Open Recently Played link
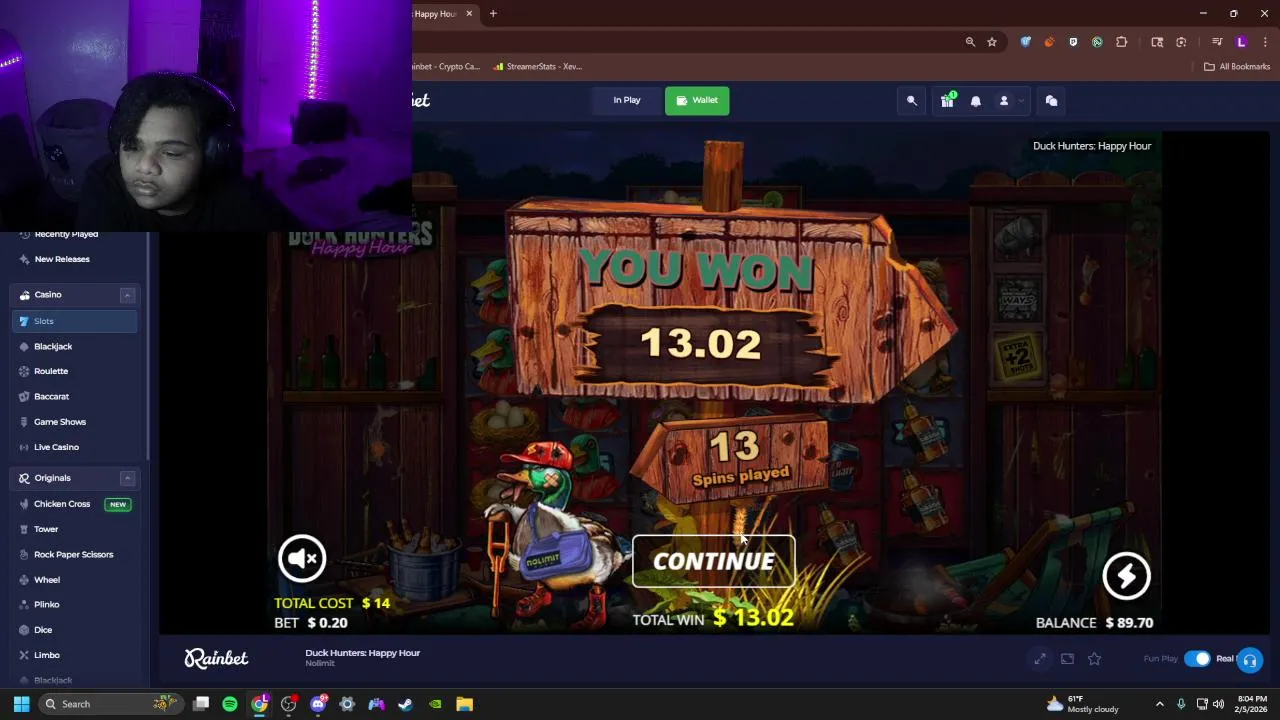Image resolution: width=1280 pixels, height=720 pixels. coord(66,234)
